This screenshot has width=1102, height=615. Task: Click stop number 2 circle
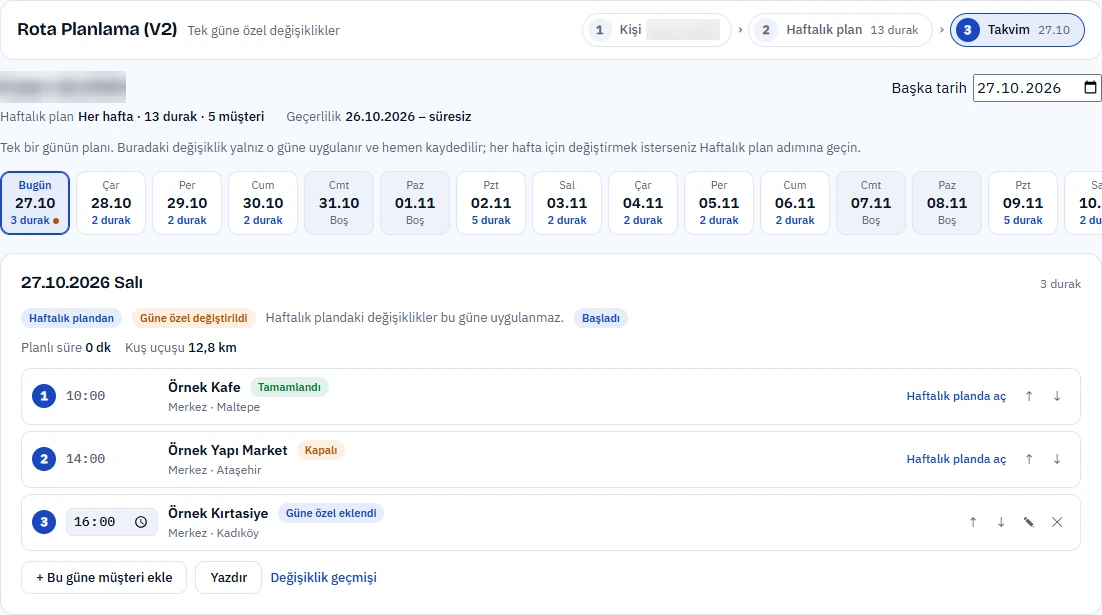tap(44, 459)
